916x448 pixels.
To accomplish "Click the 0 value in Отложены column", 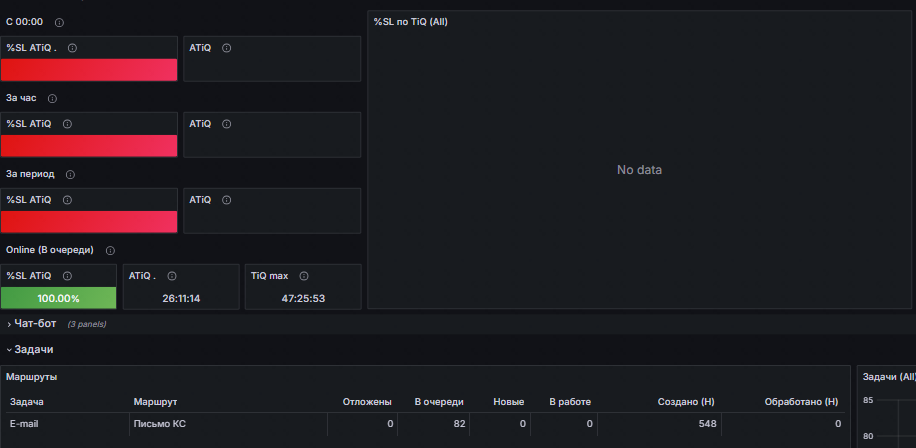I will point(390,424).
